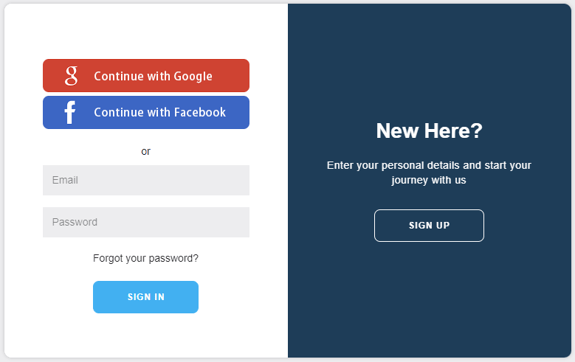Click 'Enter your personal details' text line
Viewport: 575px width, 362px height.
[x=429, y=165]
